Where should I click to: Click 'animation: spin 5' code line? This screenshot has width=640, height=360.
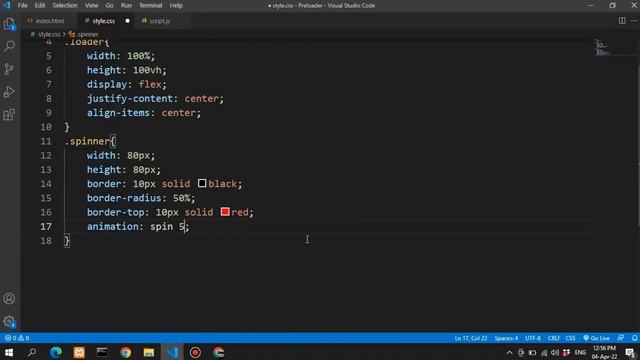click(x=138, y=227)
